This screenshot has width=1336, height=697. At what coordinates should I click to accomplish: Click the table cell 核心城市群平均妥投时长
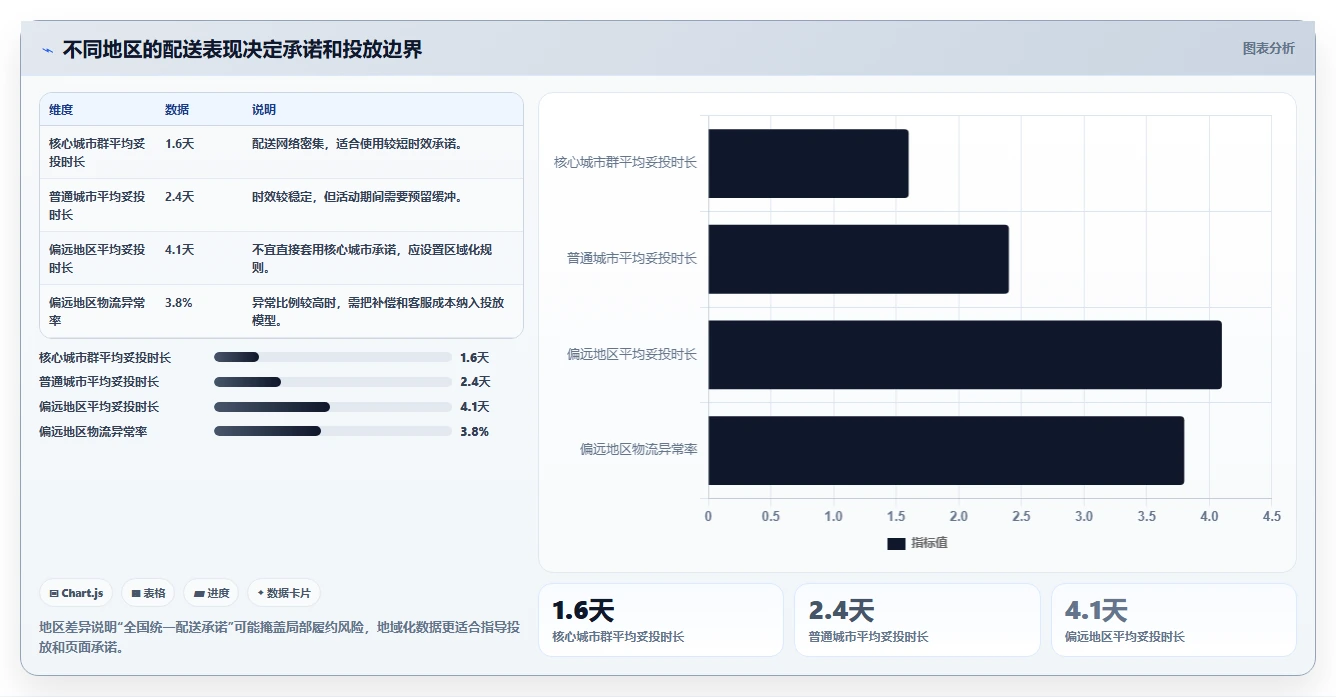[x=97, y=152]
